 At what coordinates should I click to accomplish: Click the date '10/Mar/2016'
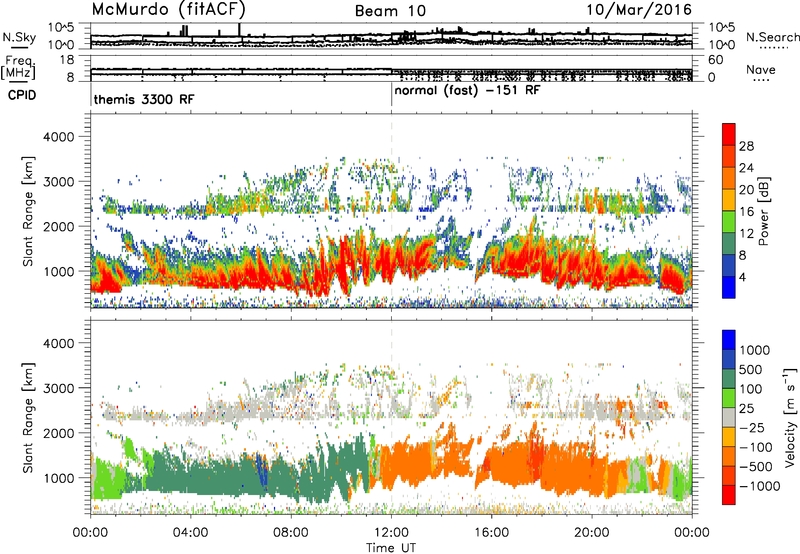639,10
